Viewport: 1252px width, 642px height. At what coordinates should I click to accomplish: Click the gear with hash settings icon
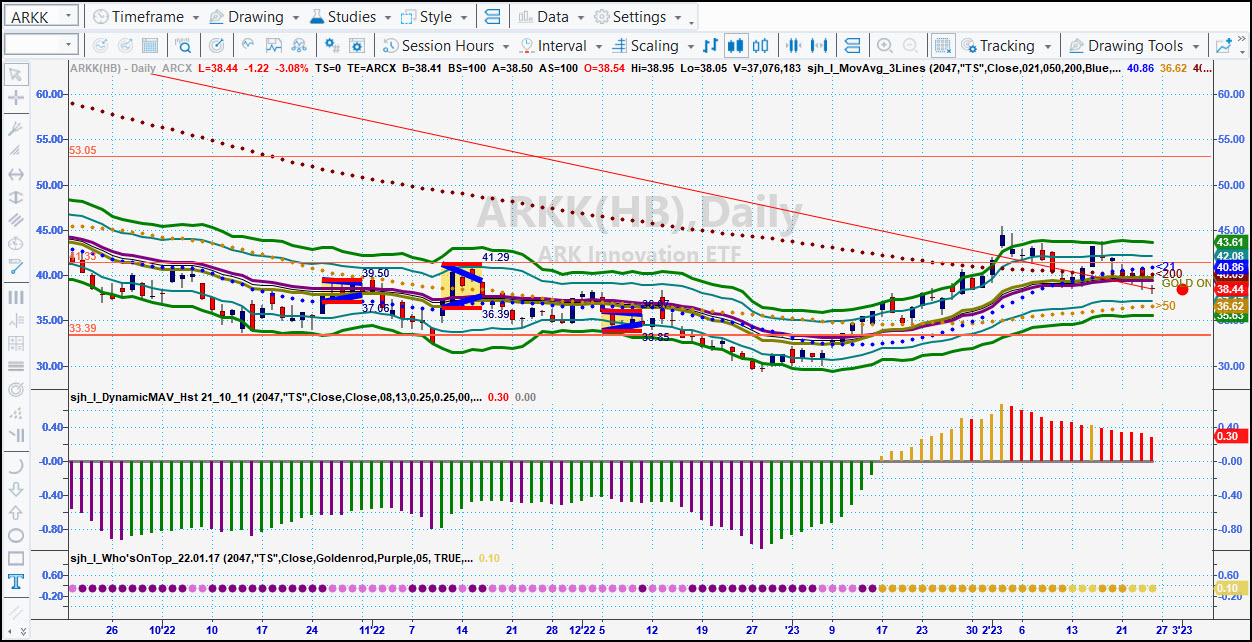coord(333,45)
